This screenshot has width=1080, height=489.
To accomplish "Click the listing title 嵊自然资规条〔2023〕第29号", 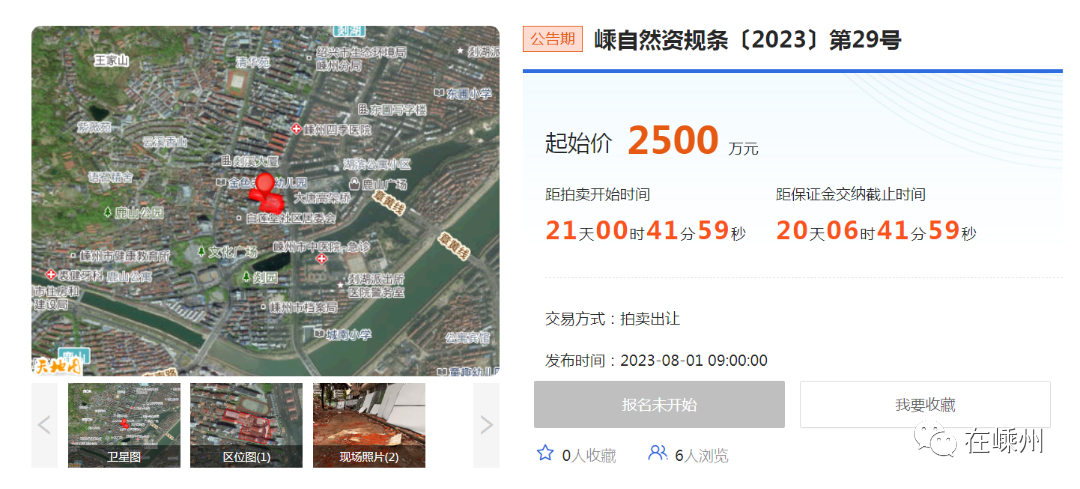I will coord(747,40).
